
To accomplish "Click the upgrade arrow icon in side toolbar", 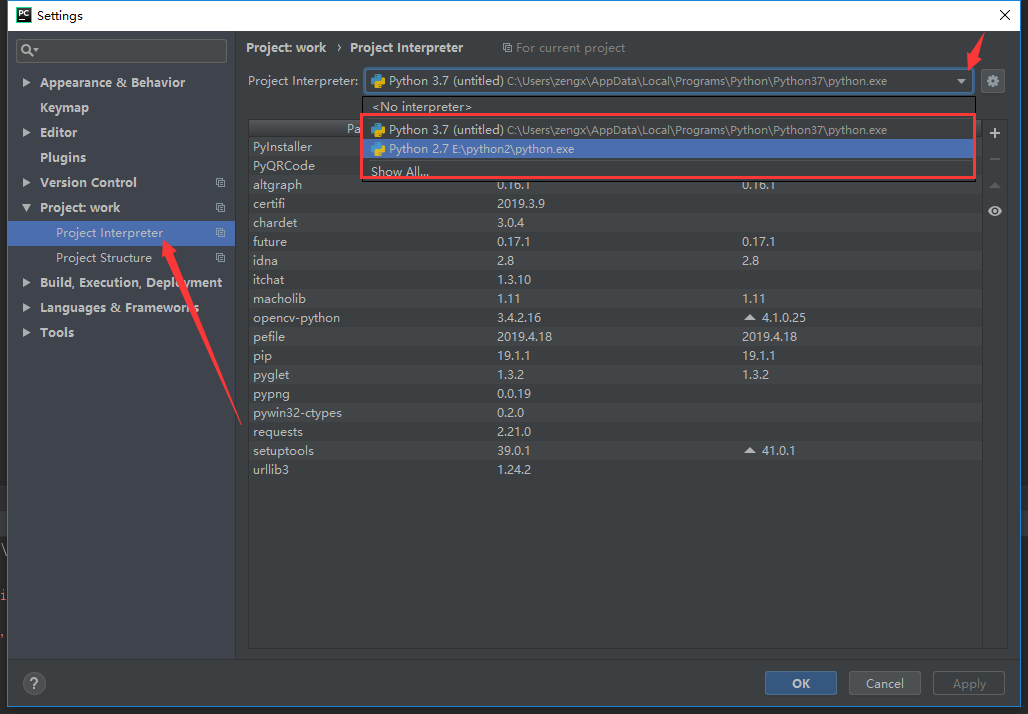I will click(995, 186).
